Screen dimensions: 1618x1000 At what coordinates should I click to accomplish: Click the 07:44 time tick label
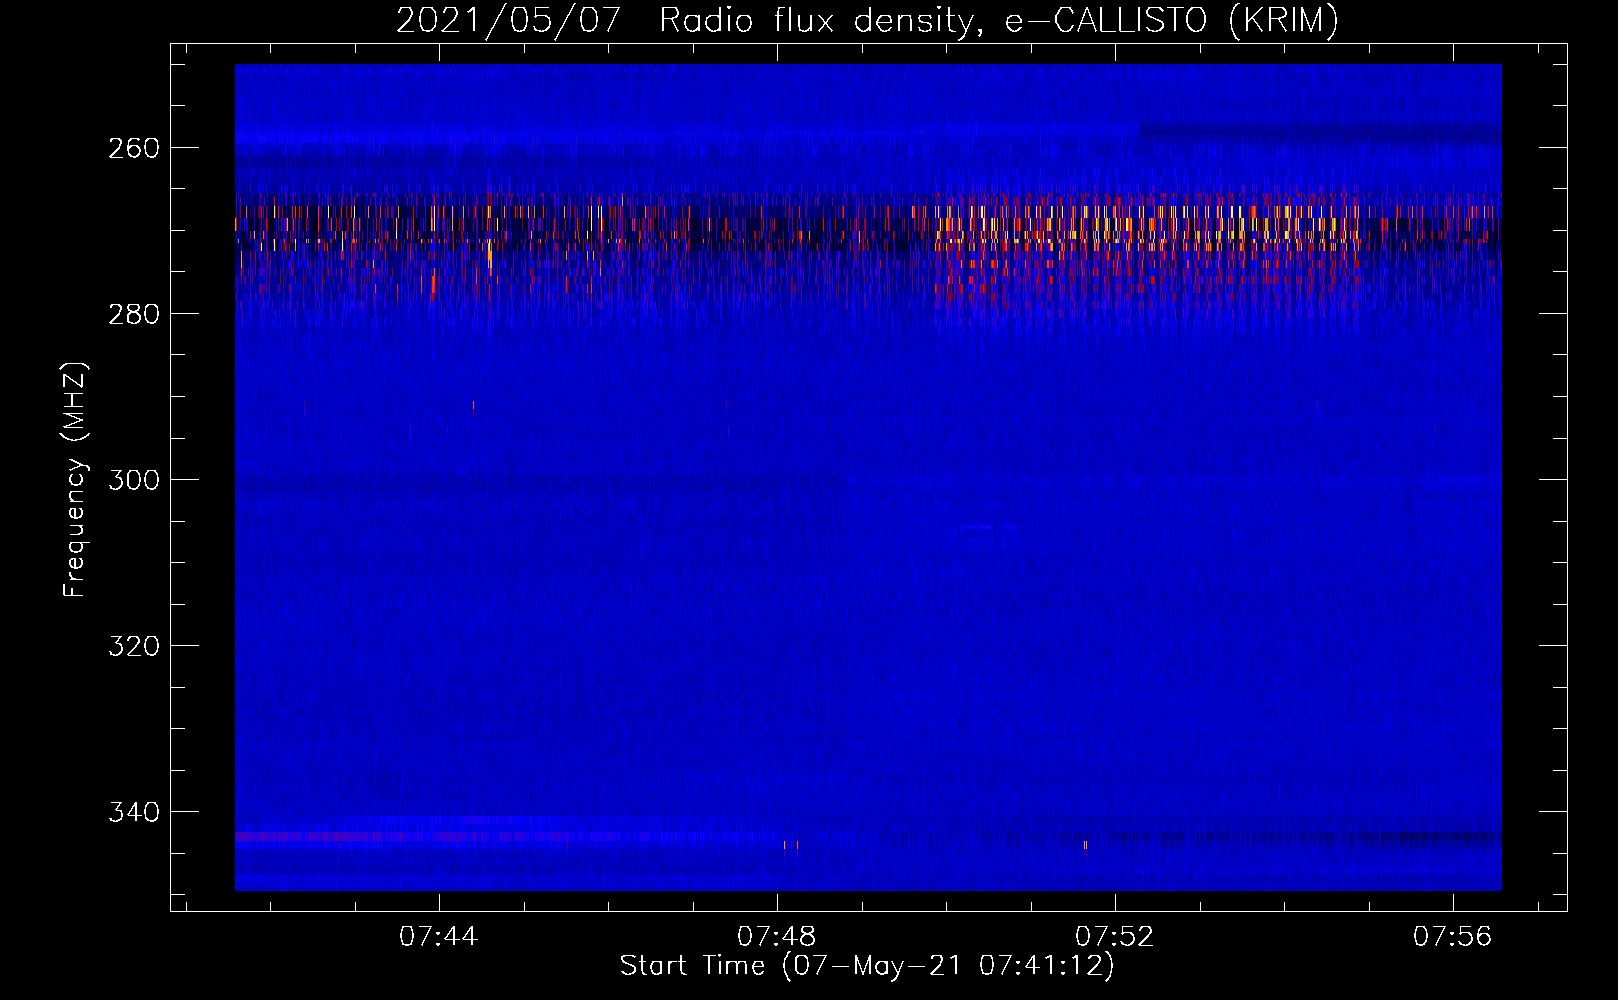[439, 937]
